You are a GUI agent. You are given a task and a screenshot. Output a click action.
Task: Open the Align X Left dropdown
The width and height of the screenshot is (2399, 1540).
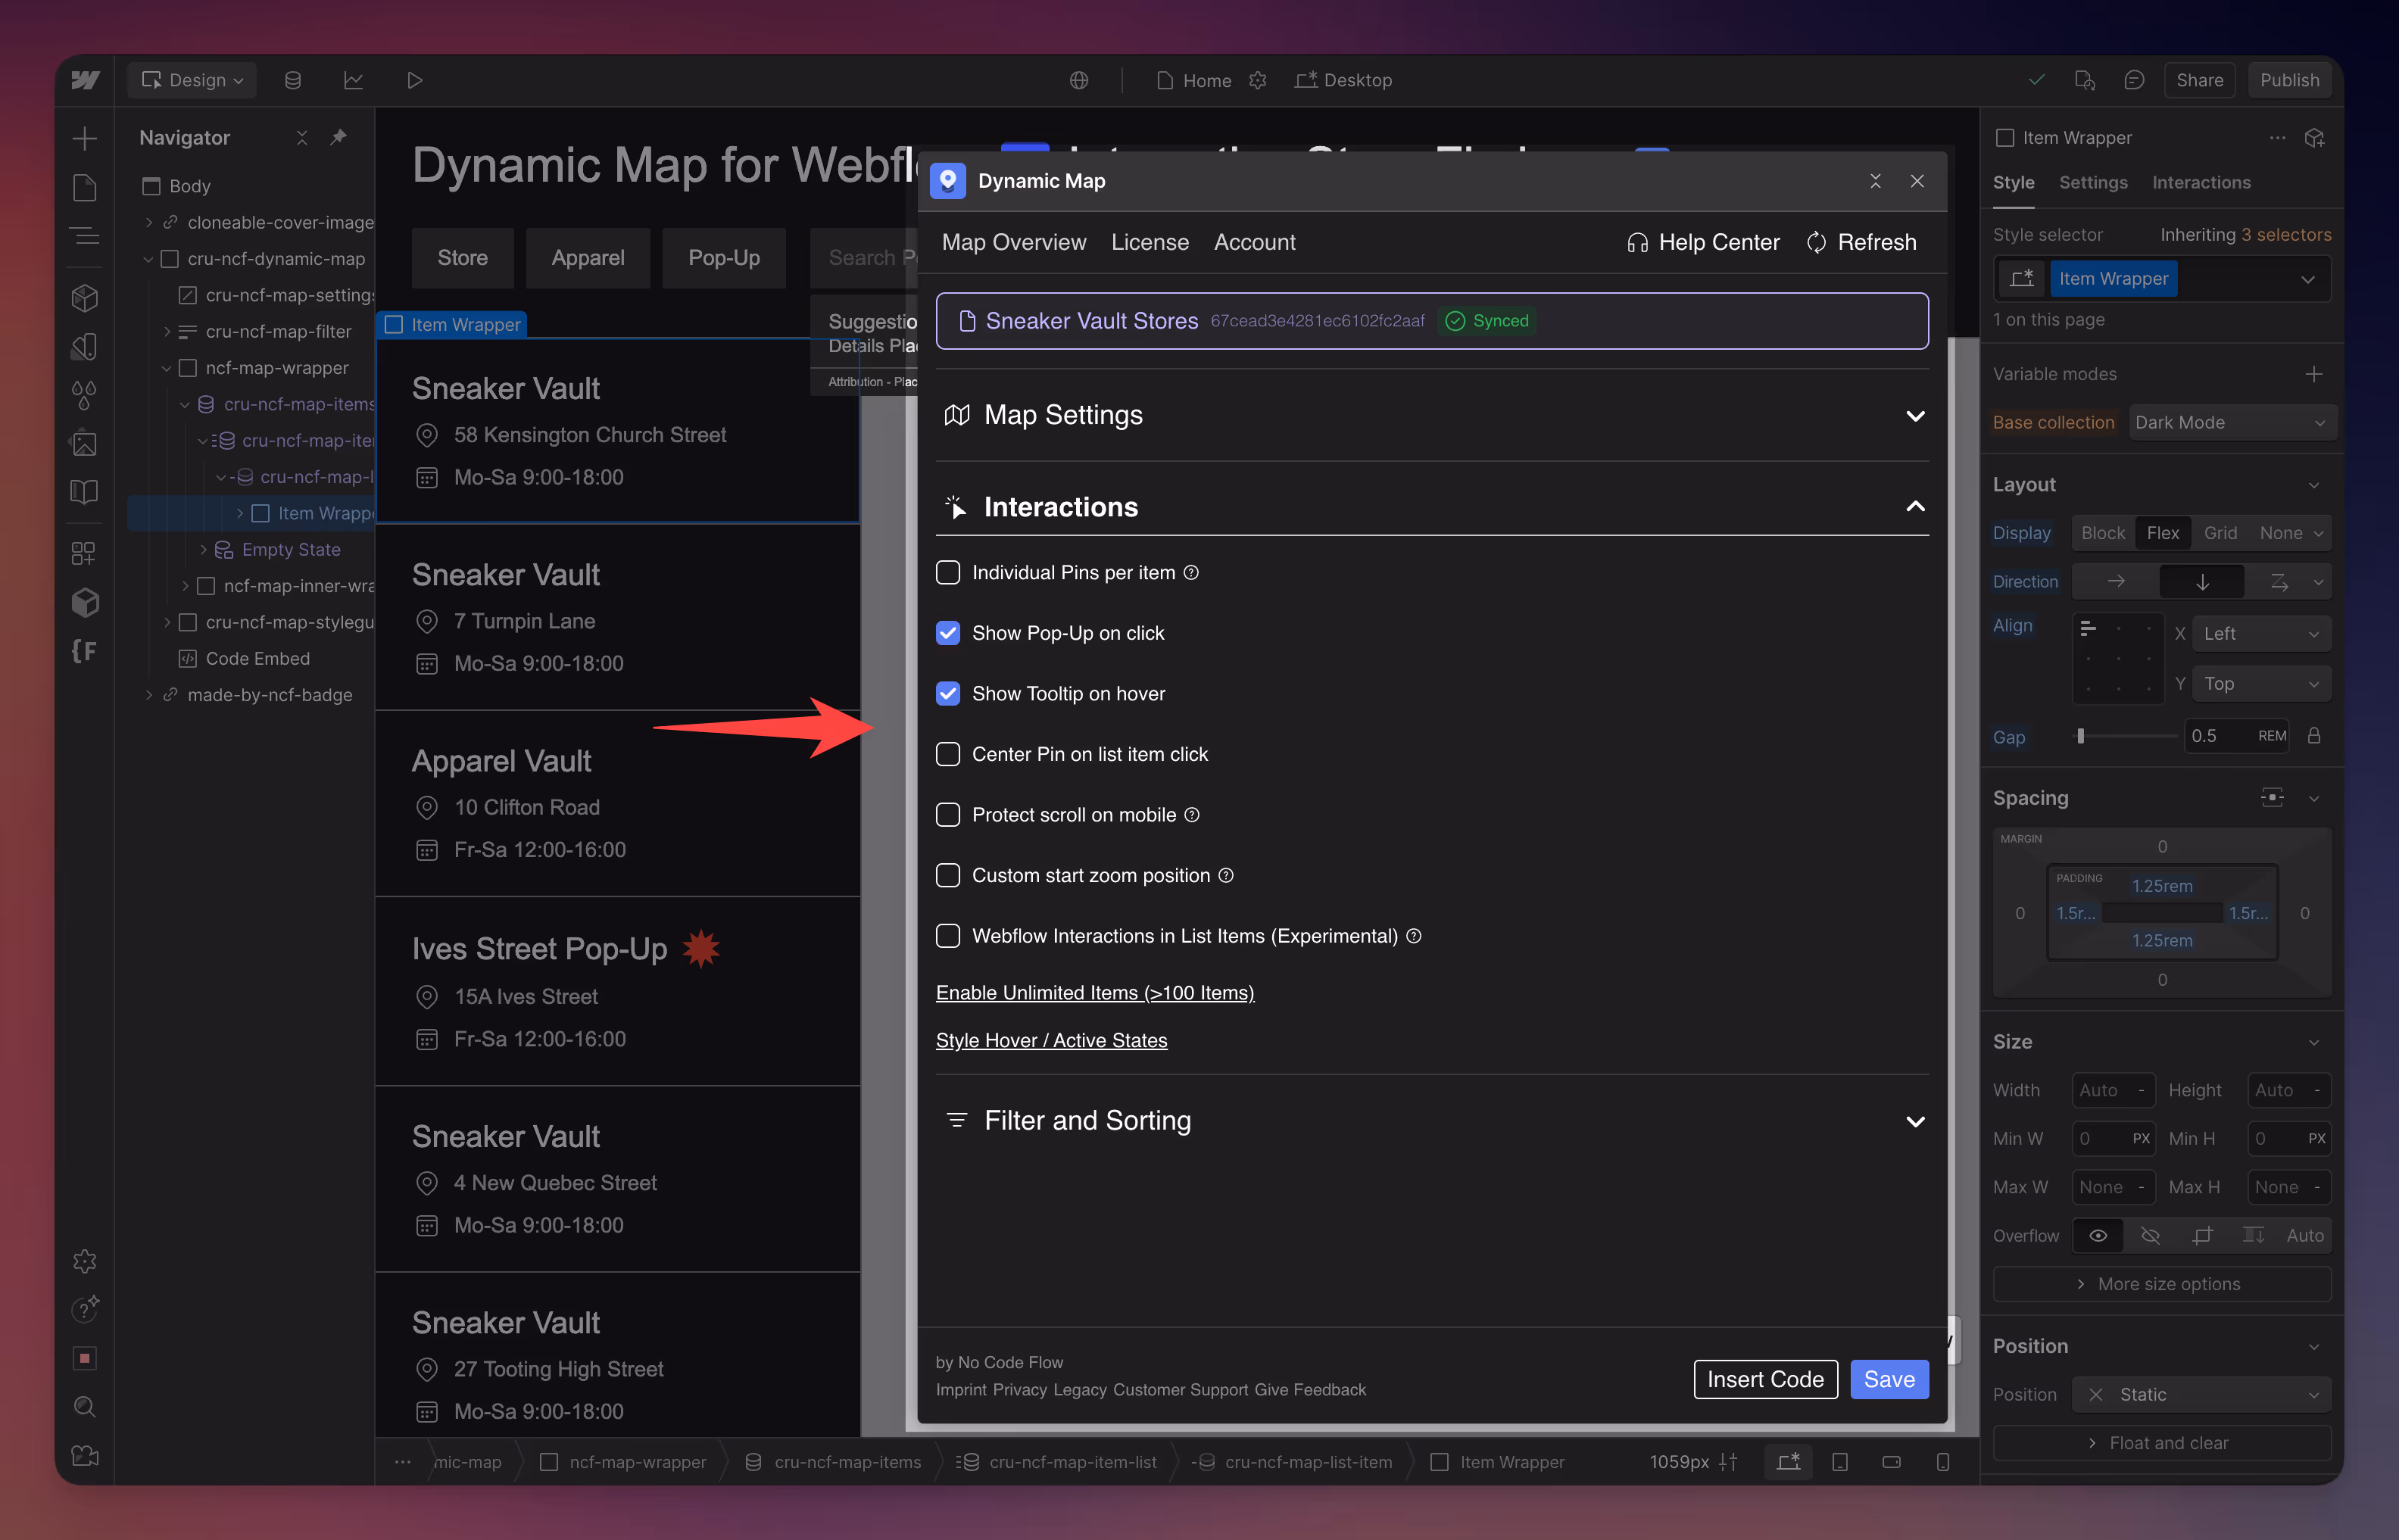2261,634
